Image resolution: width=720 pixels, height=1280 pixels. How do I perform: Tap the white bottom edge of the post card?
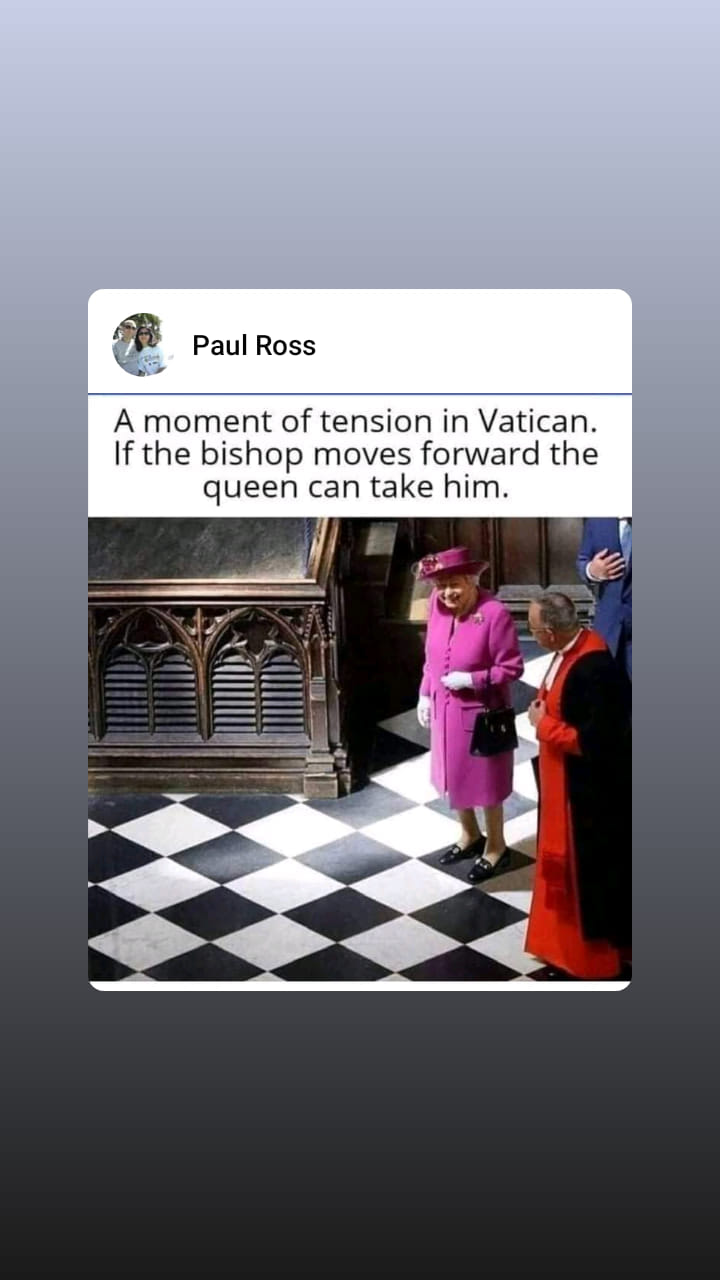pyautogui.click(x=360, y=986)
